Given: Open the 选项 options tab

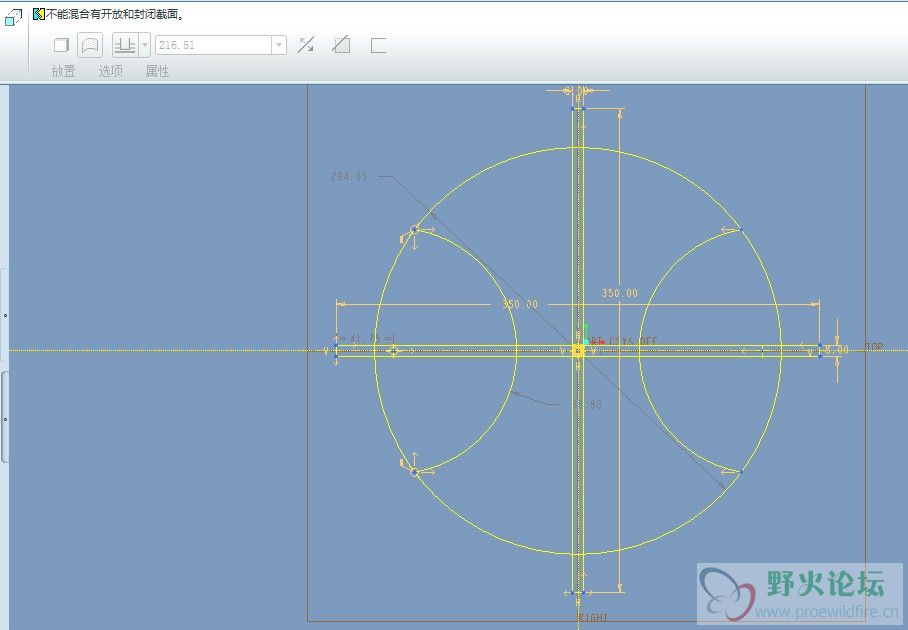Looking at the screenshot, I should 110,71.
